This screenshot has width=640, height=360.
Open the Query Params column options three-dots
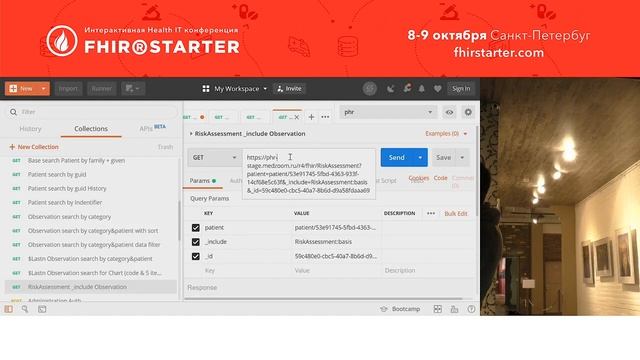pyautogui.click(x=431, y=213)
